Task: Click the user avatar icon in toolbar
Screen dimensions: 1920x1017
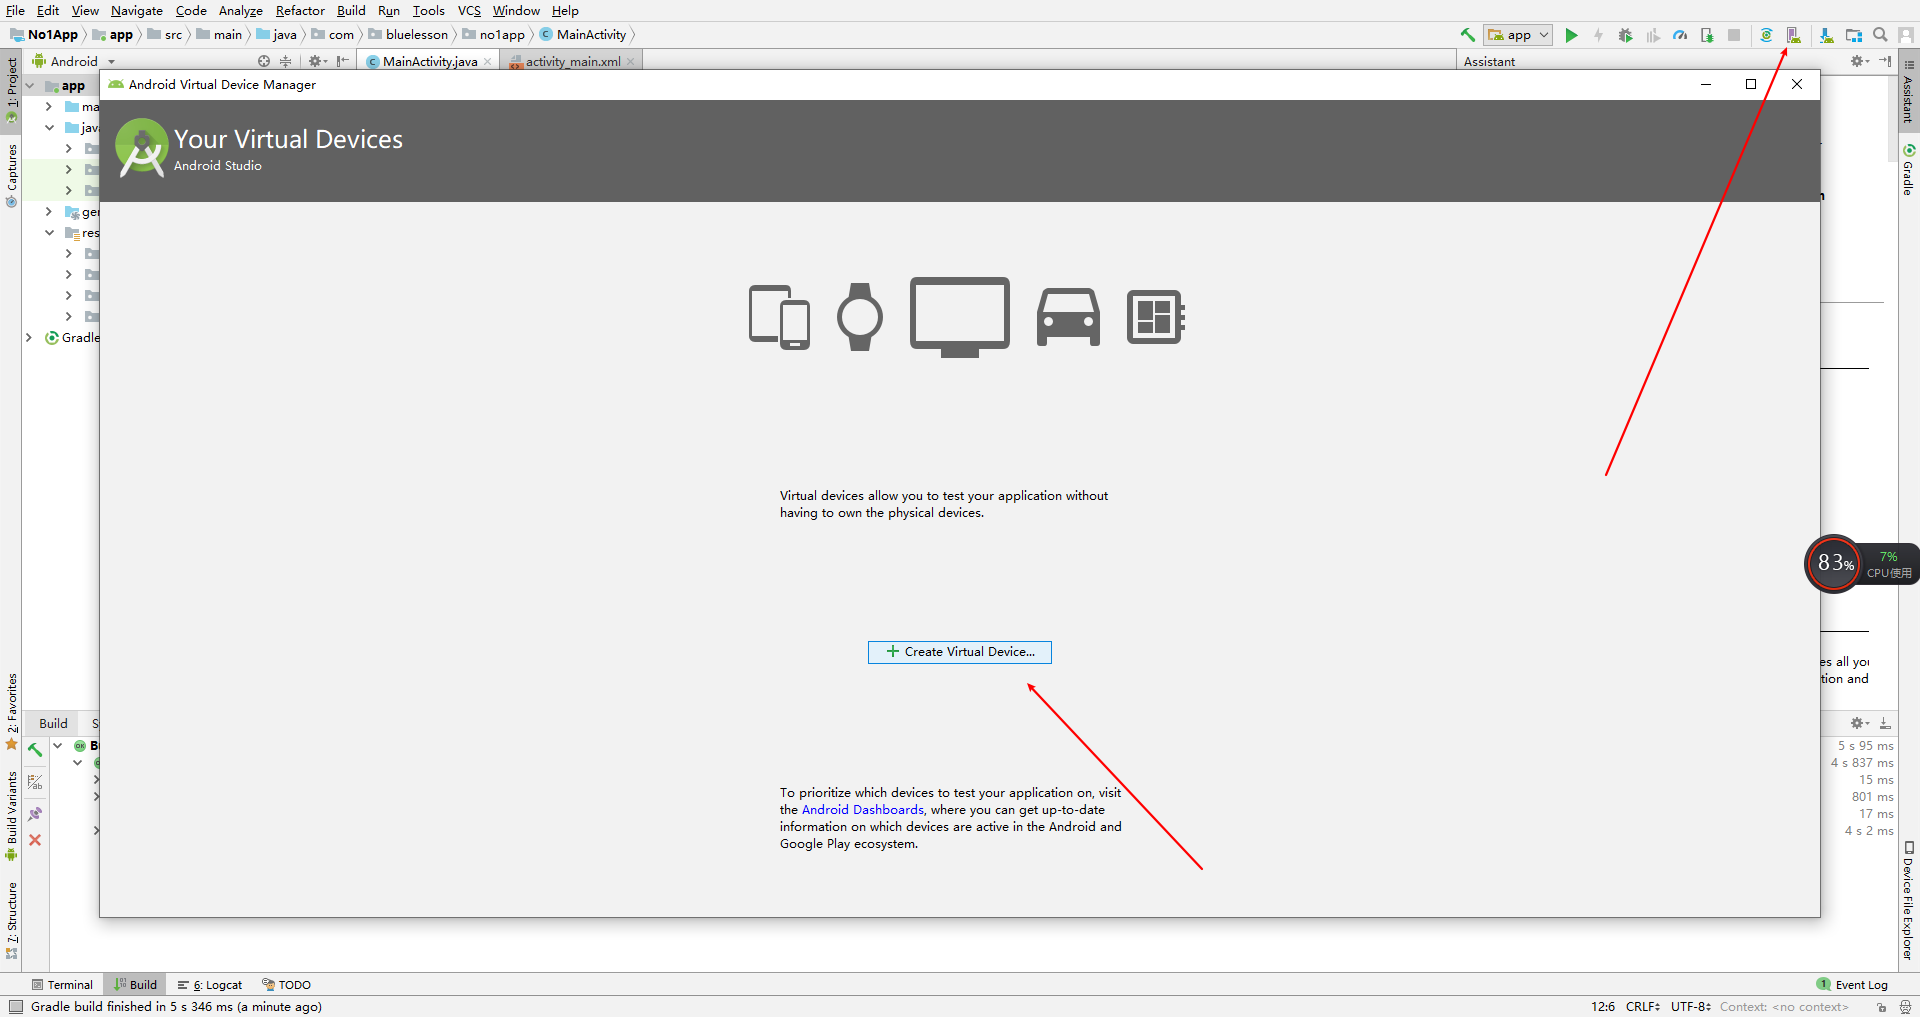Action: 1906,35
